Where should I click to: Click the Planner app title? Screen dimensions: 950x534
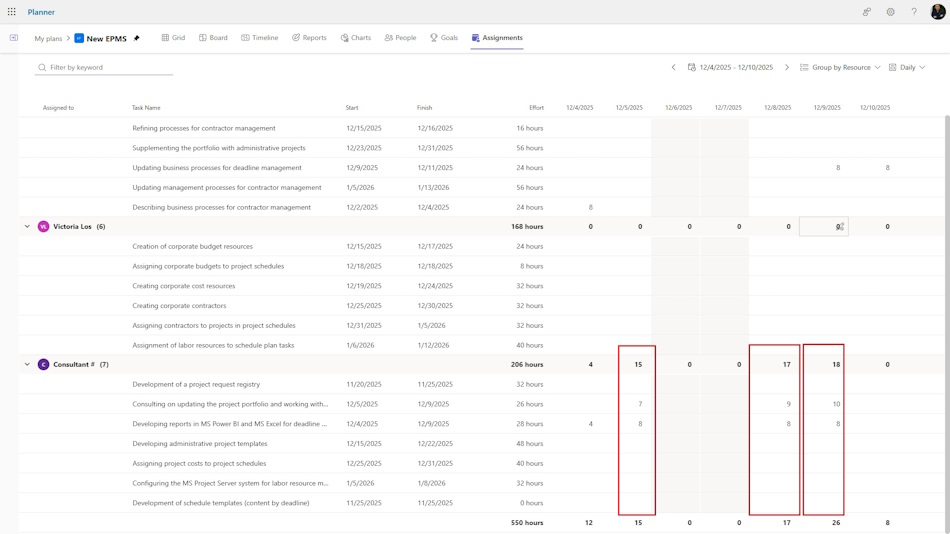pyautogui.click(x=41, y=12)
